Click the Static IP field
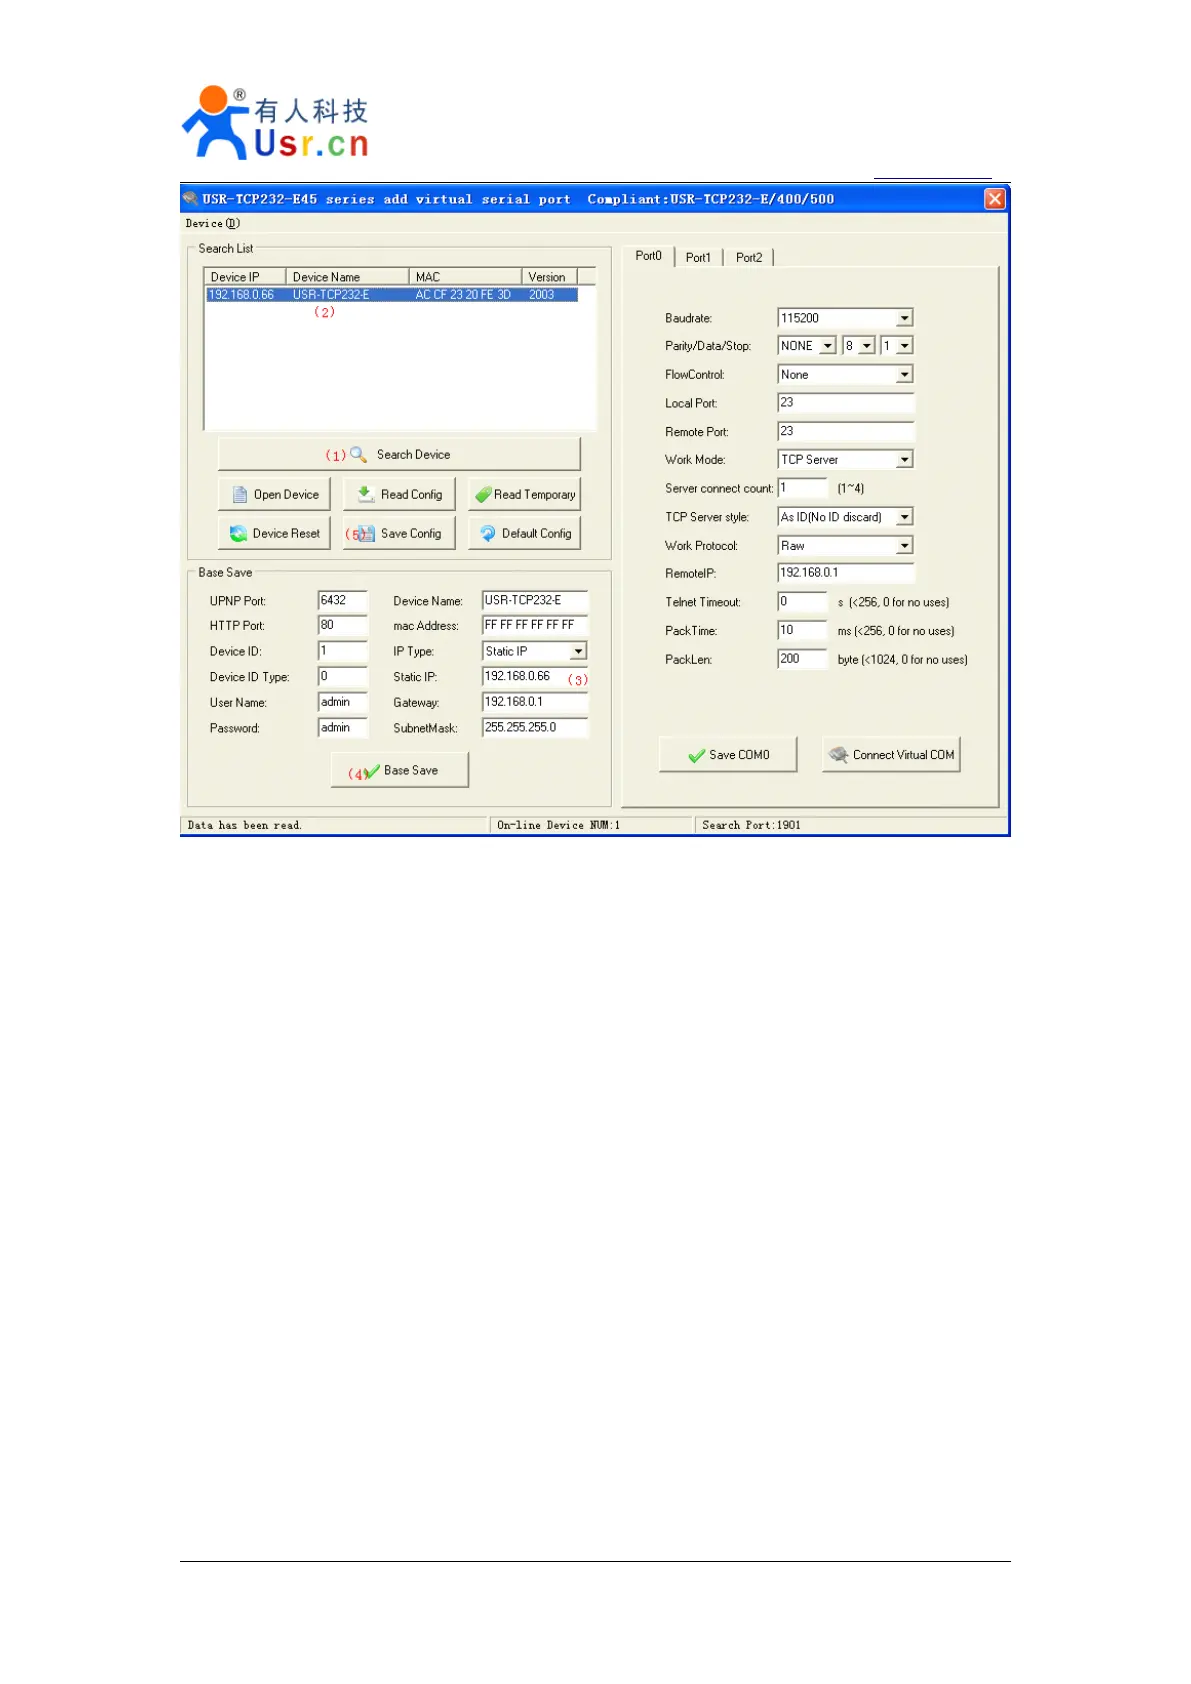Viewport: 1191px width, 1684px height. click(x=535, y=677)
